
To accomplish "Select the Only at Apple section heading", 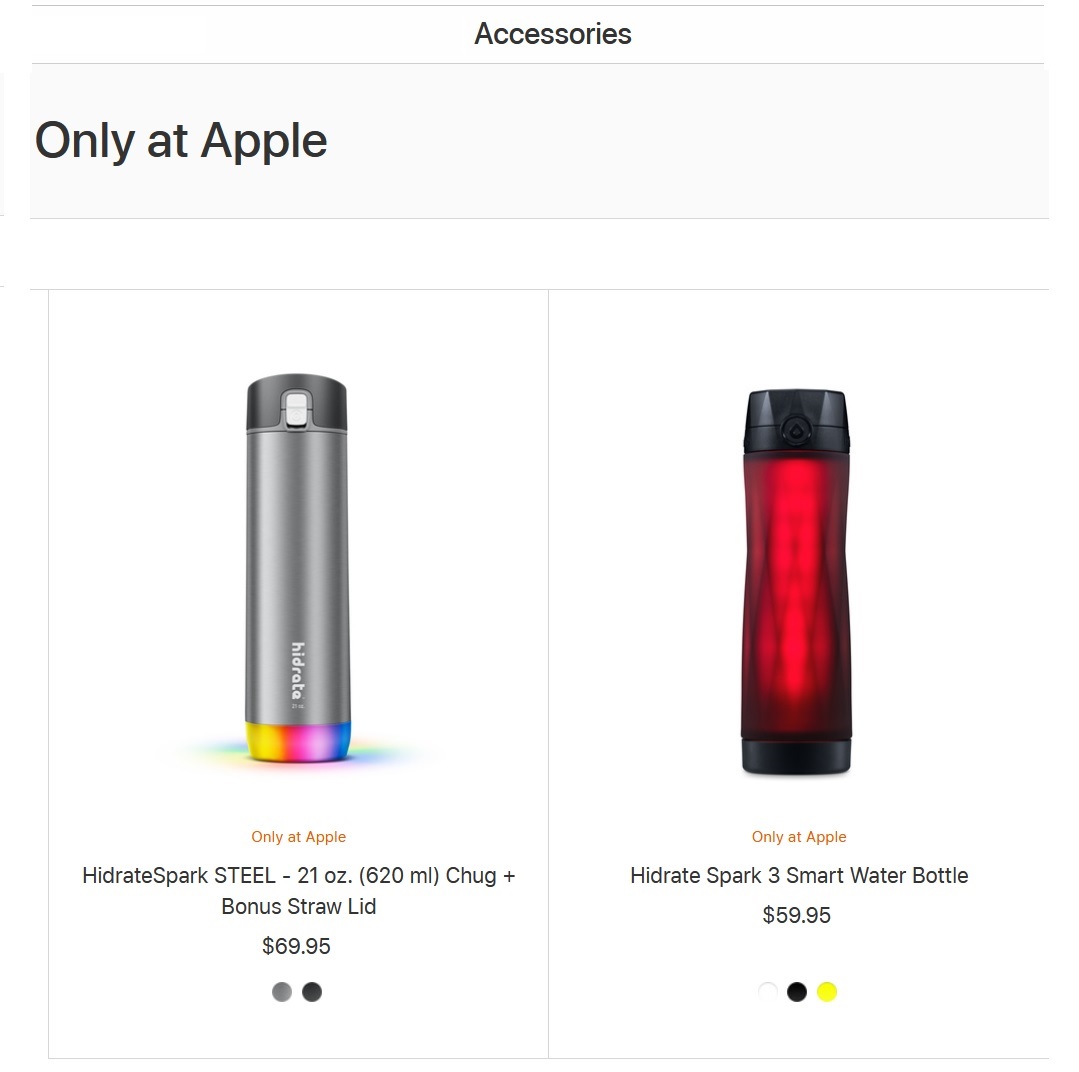I will [x=181, y=141].
